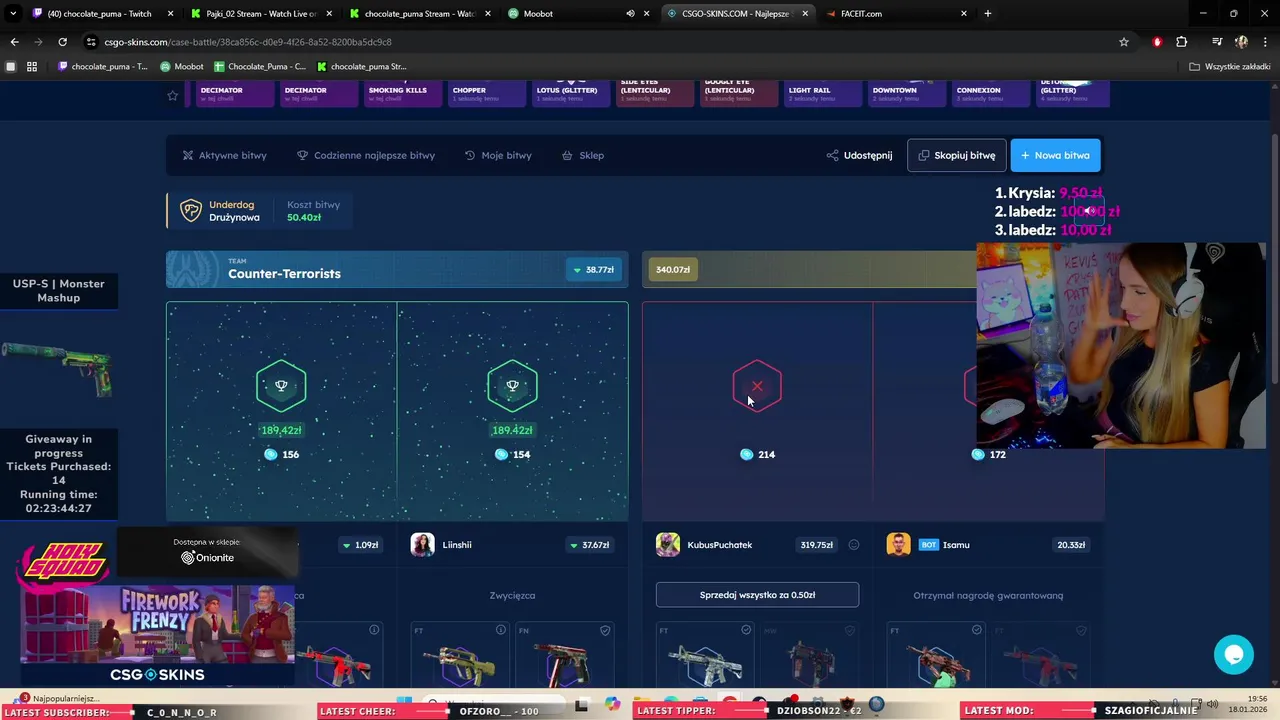The width and height of the screenshot is (1280, 720).
Task: Click the LIGHT RAIL drop in the ticker
Action: (x=822, y=93)
